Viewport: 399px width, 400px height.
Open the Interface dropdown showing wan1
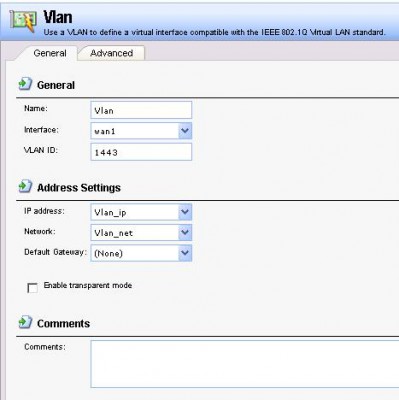click(141, 131)
